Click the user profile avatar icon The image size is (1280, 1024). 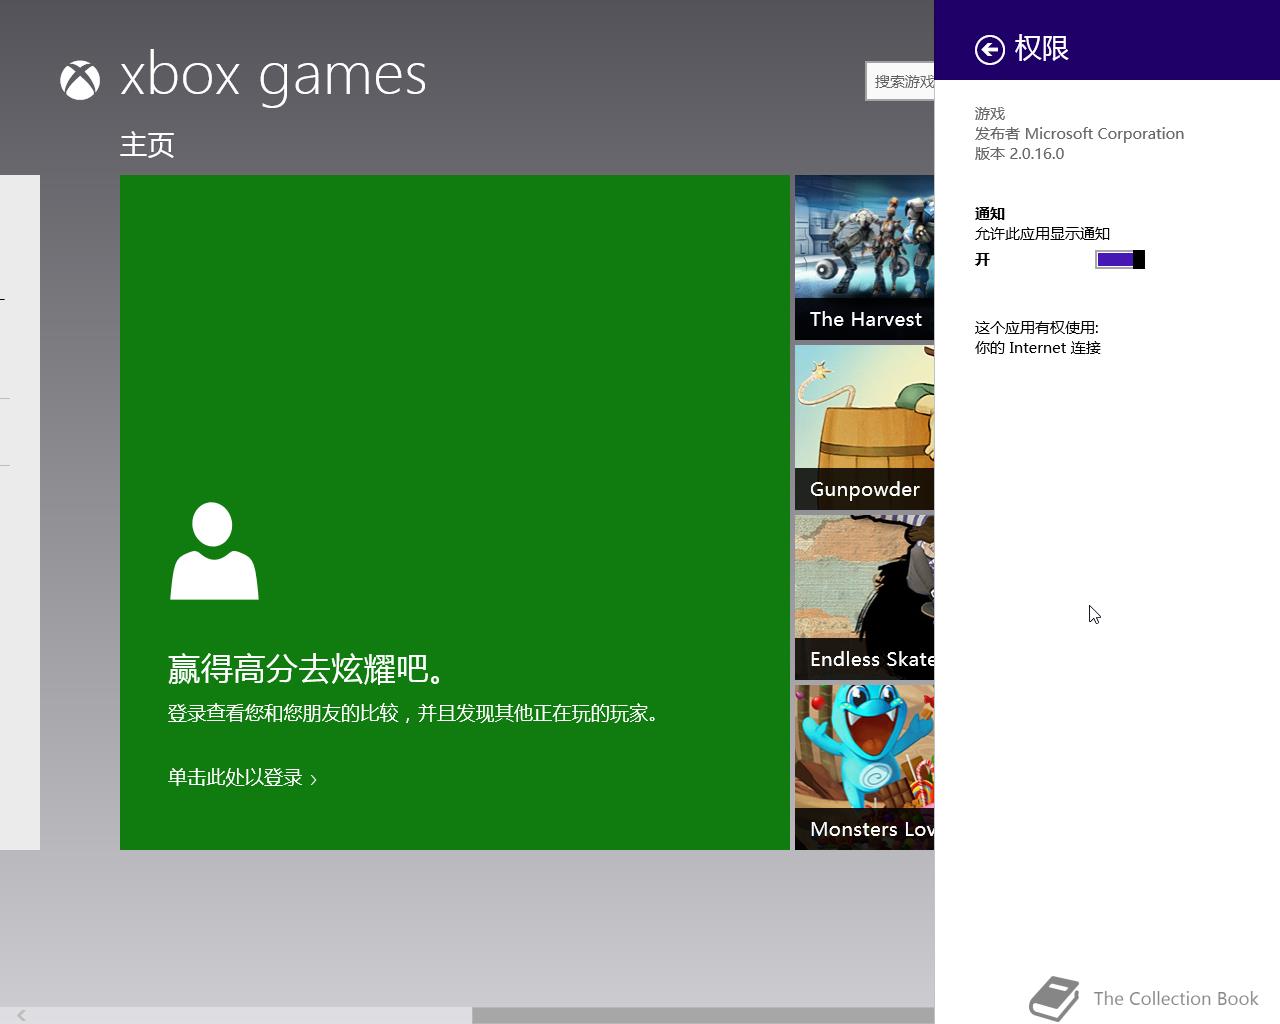[214, 551]
